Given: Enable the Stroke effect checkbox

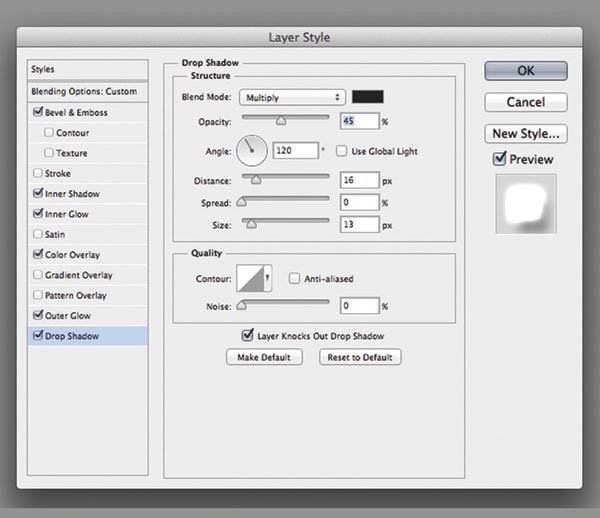Looking at the screenshot, I should [x=38, y=173].
